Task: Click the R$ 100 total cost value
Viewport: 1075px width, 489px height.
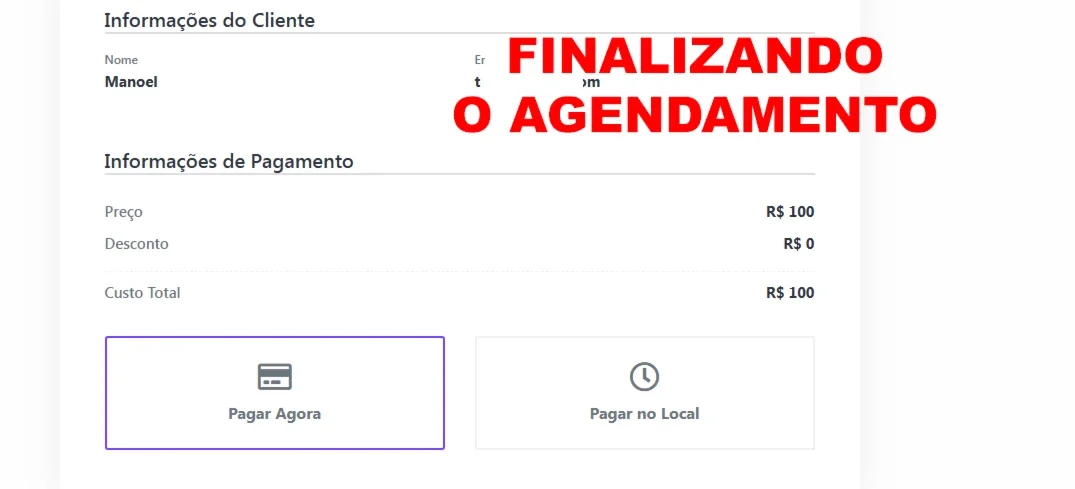Action: tap(790, 293)
